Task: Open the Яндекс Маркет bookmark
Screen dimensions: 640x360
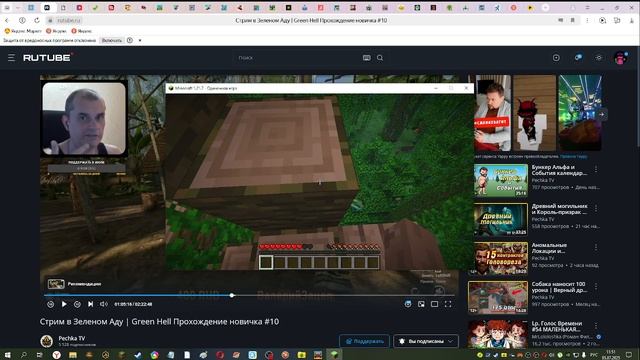Action: pos(23,31)
